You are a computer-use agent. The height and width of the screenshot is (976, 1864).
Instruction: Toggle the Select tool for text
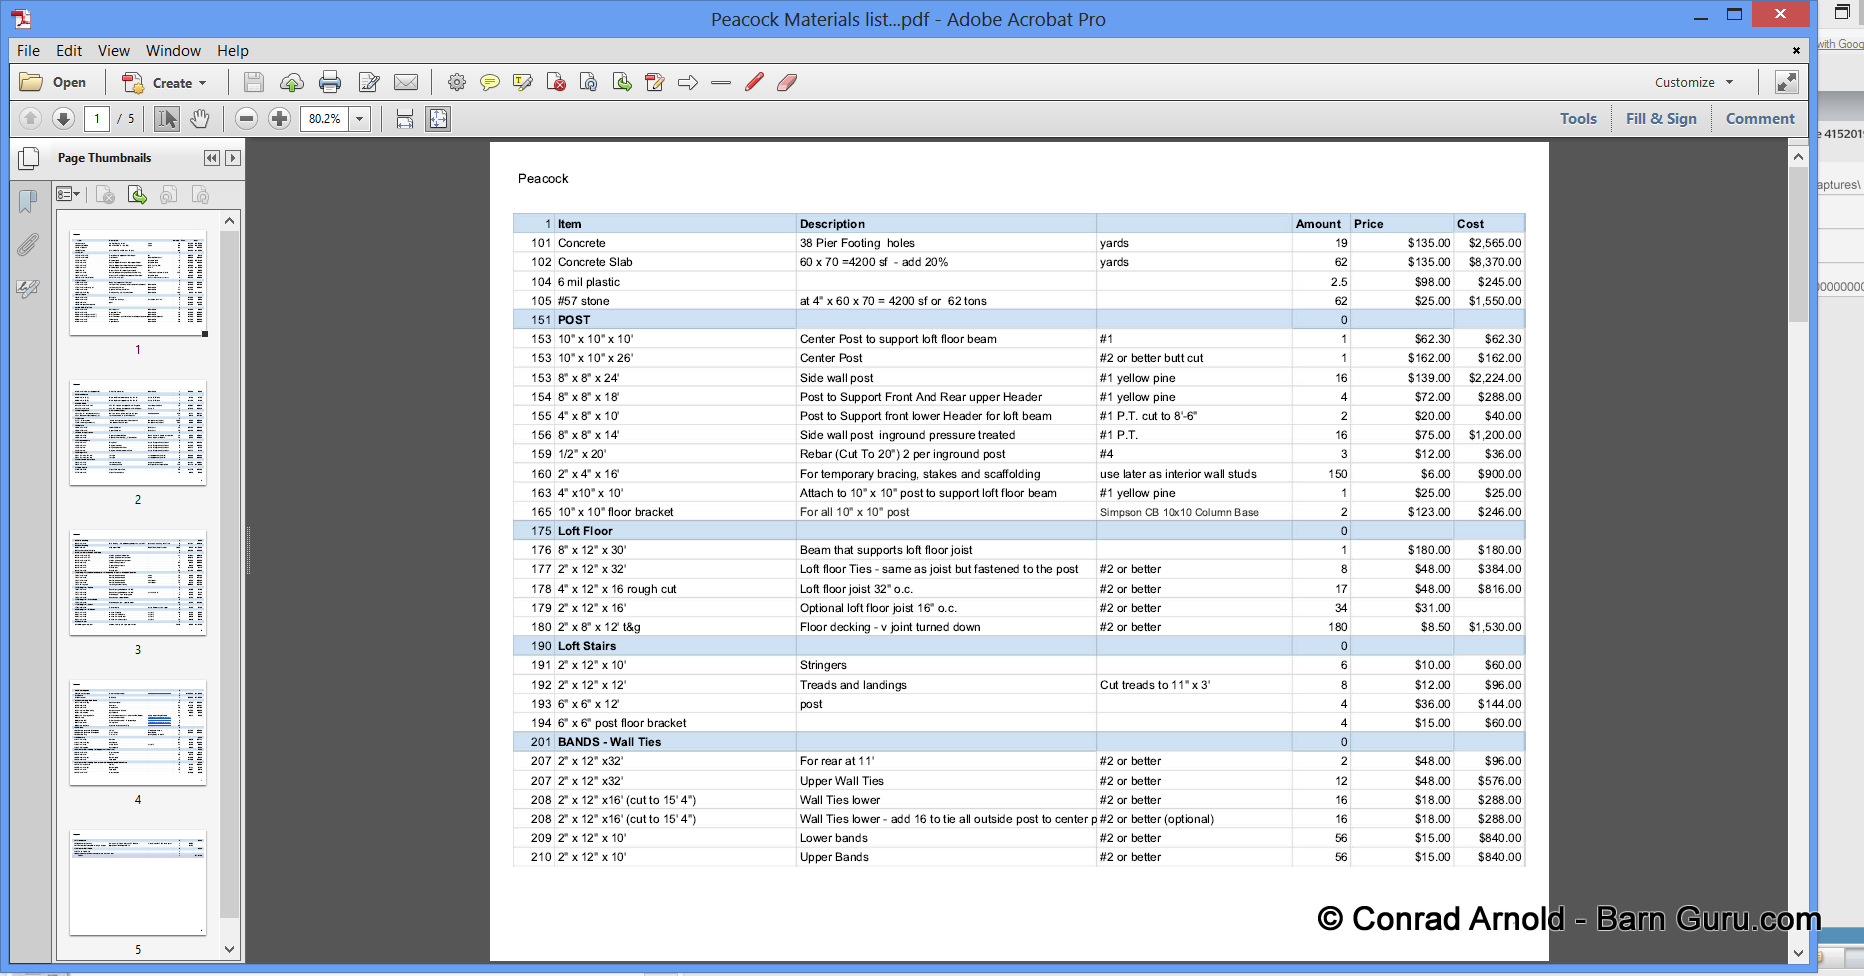coord(167,119)
